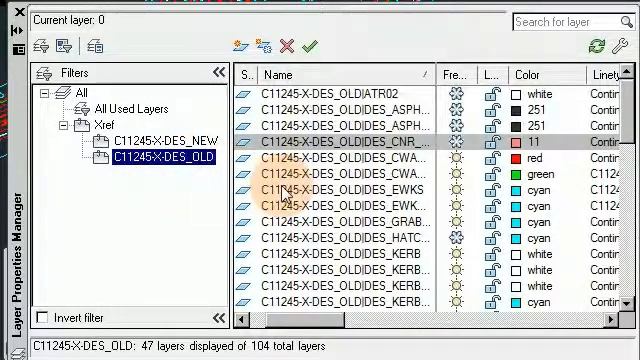Click the Status column header

[x=246, y=75]
